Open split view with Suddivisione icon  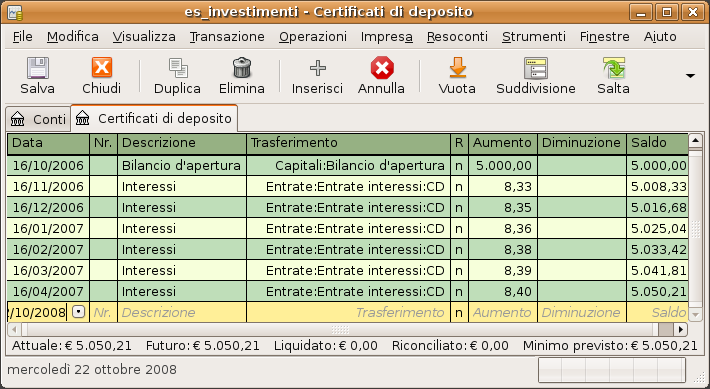point(536,68)
